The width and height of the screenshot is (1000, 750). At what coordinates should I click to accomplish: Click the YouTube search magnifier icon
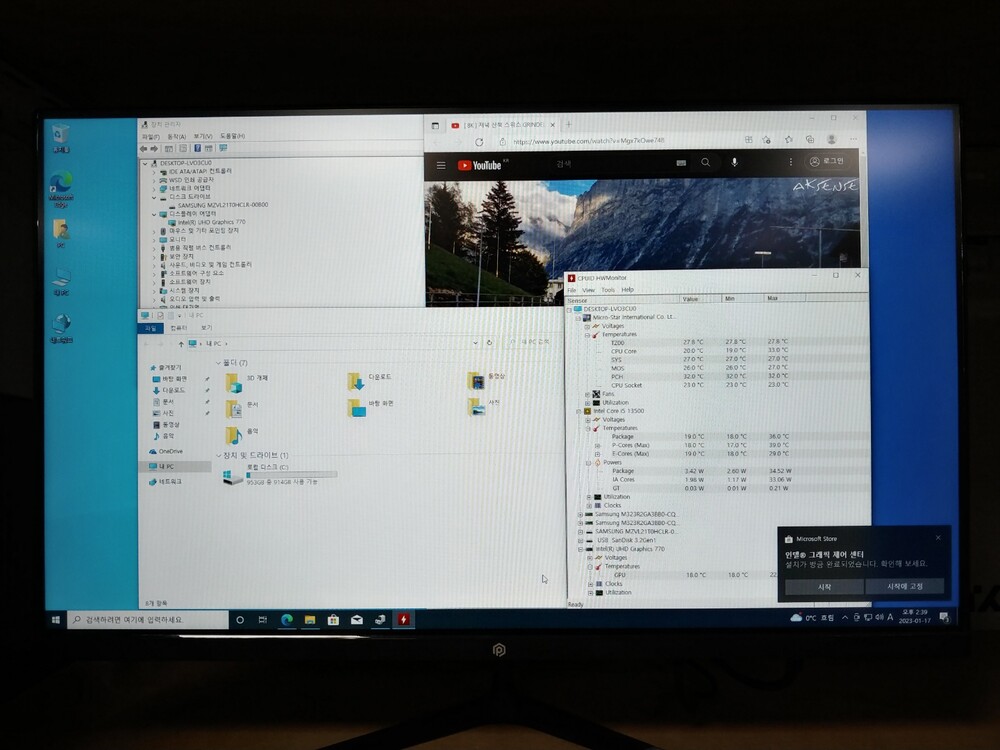706,162
